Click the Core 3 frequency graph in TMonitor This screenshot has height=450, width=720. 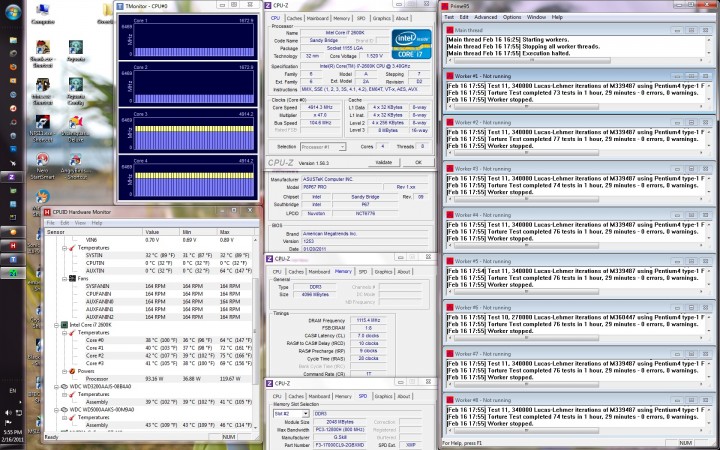click(194, 133)
